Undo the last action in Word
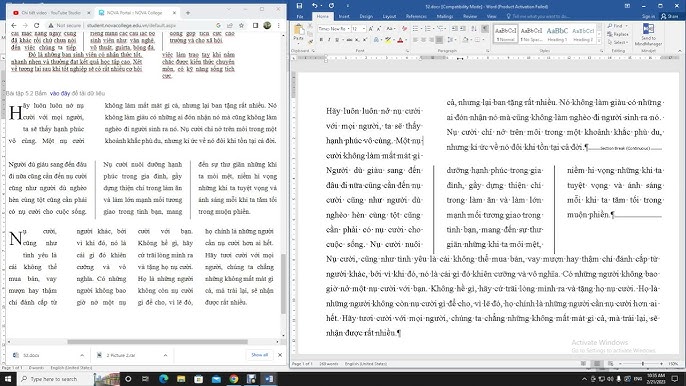The height and width of the screenshot is (386, 686). [x=315, y=6]
